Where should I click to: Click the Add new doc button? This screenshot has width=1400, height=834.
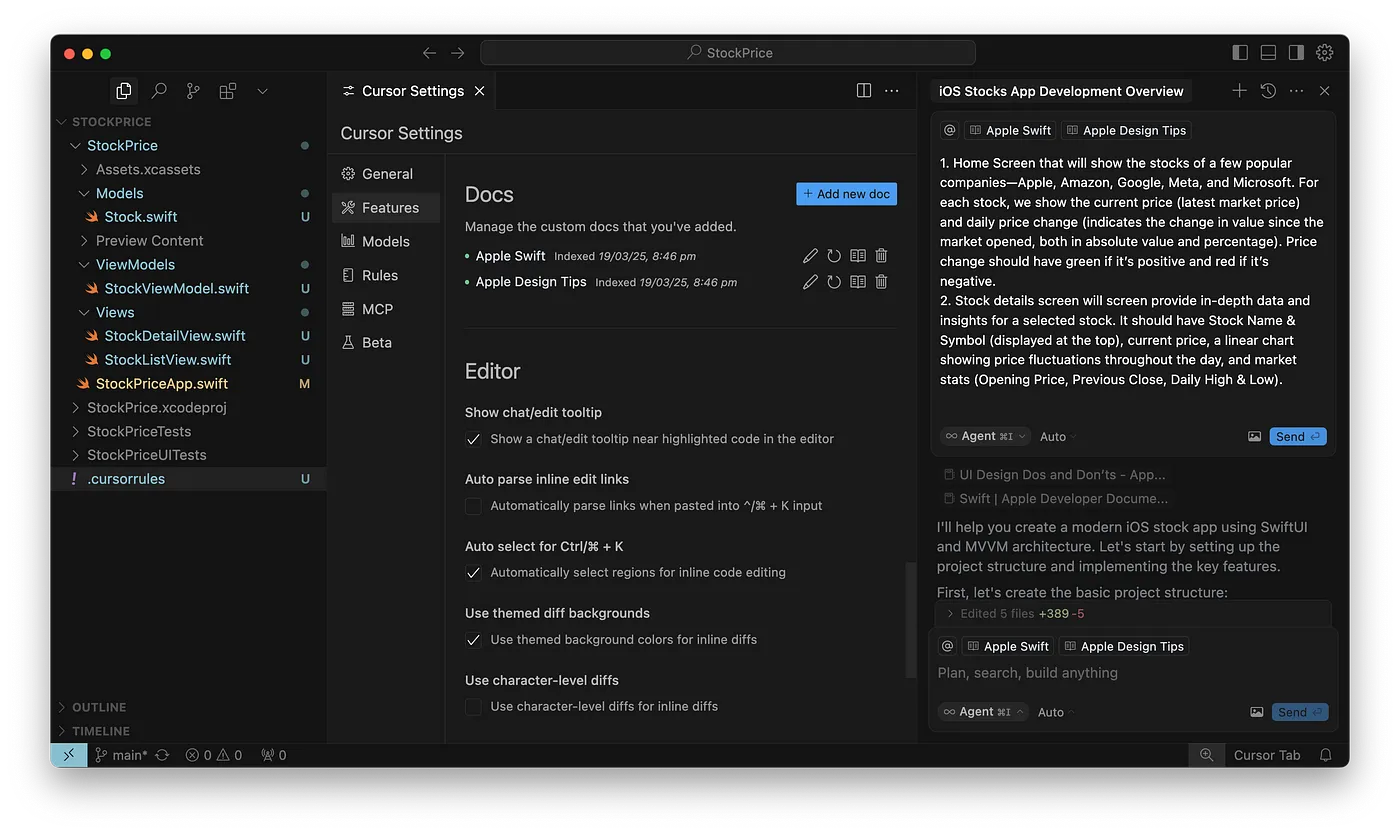[846, 194]
